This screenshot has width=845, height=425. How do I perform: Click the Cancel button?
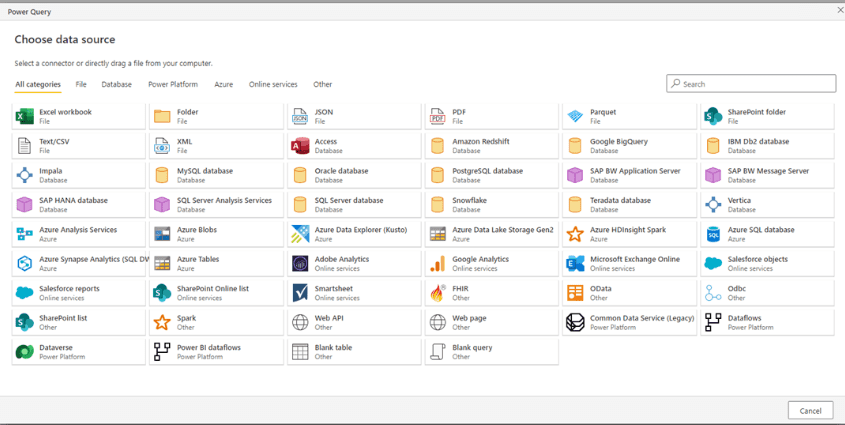click(x=811, y=410)
